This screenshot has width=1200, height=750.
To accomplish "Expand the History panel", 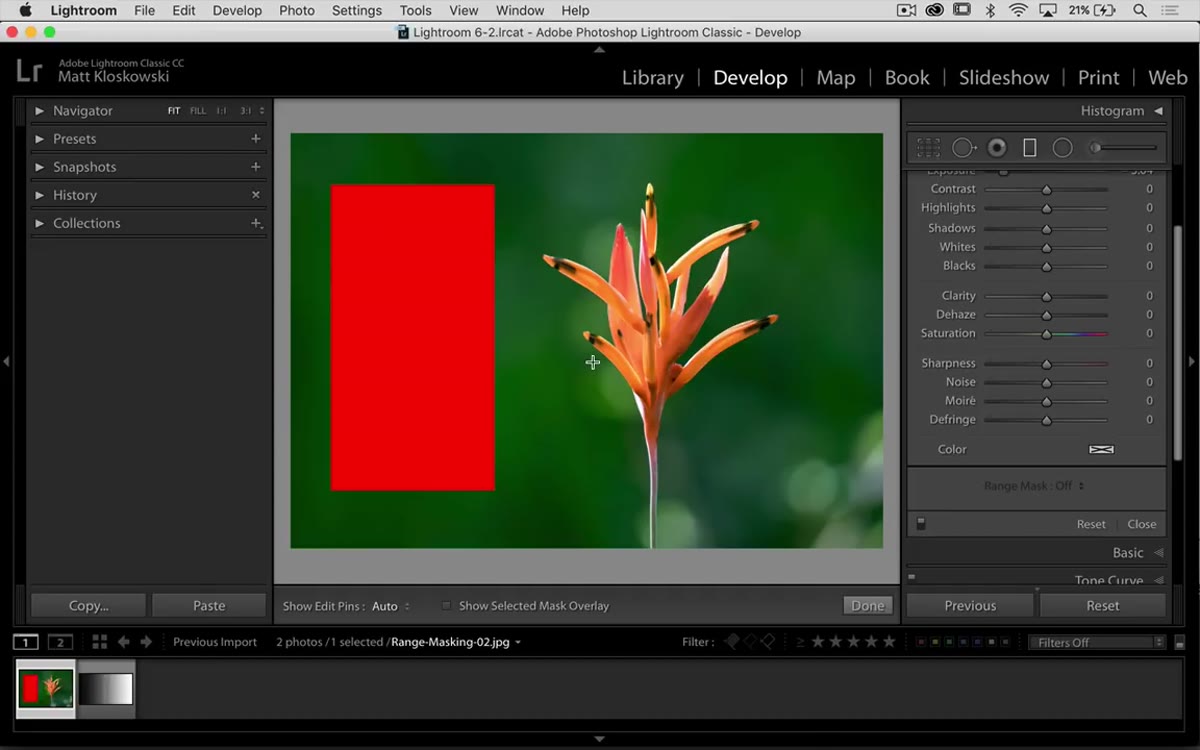I will [x=40, y=195].
